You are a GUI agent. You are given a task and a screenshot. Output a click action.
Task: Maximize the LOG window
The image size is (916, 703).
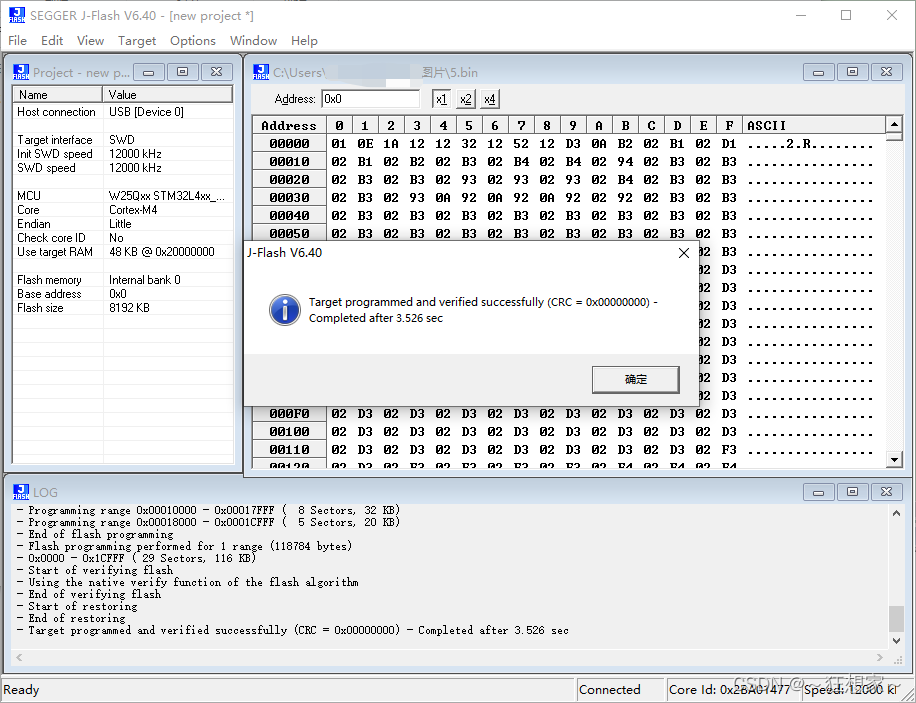click(x=852, y=492)
